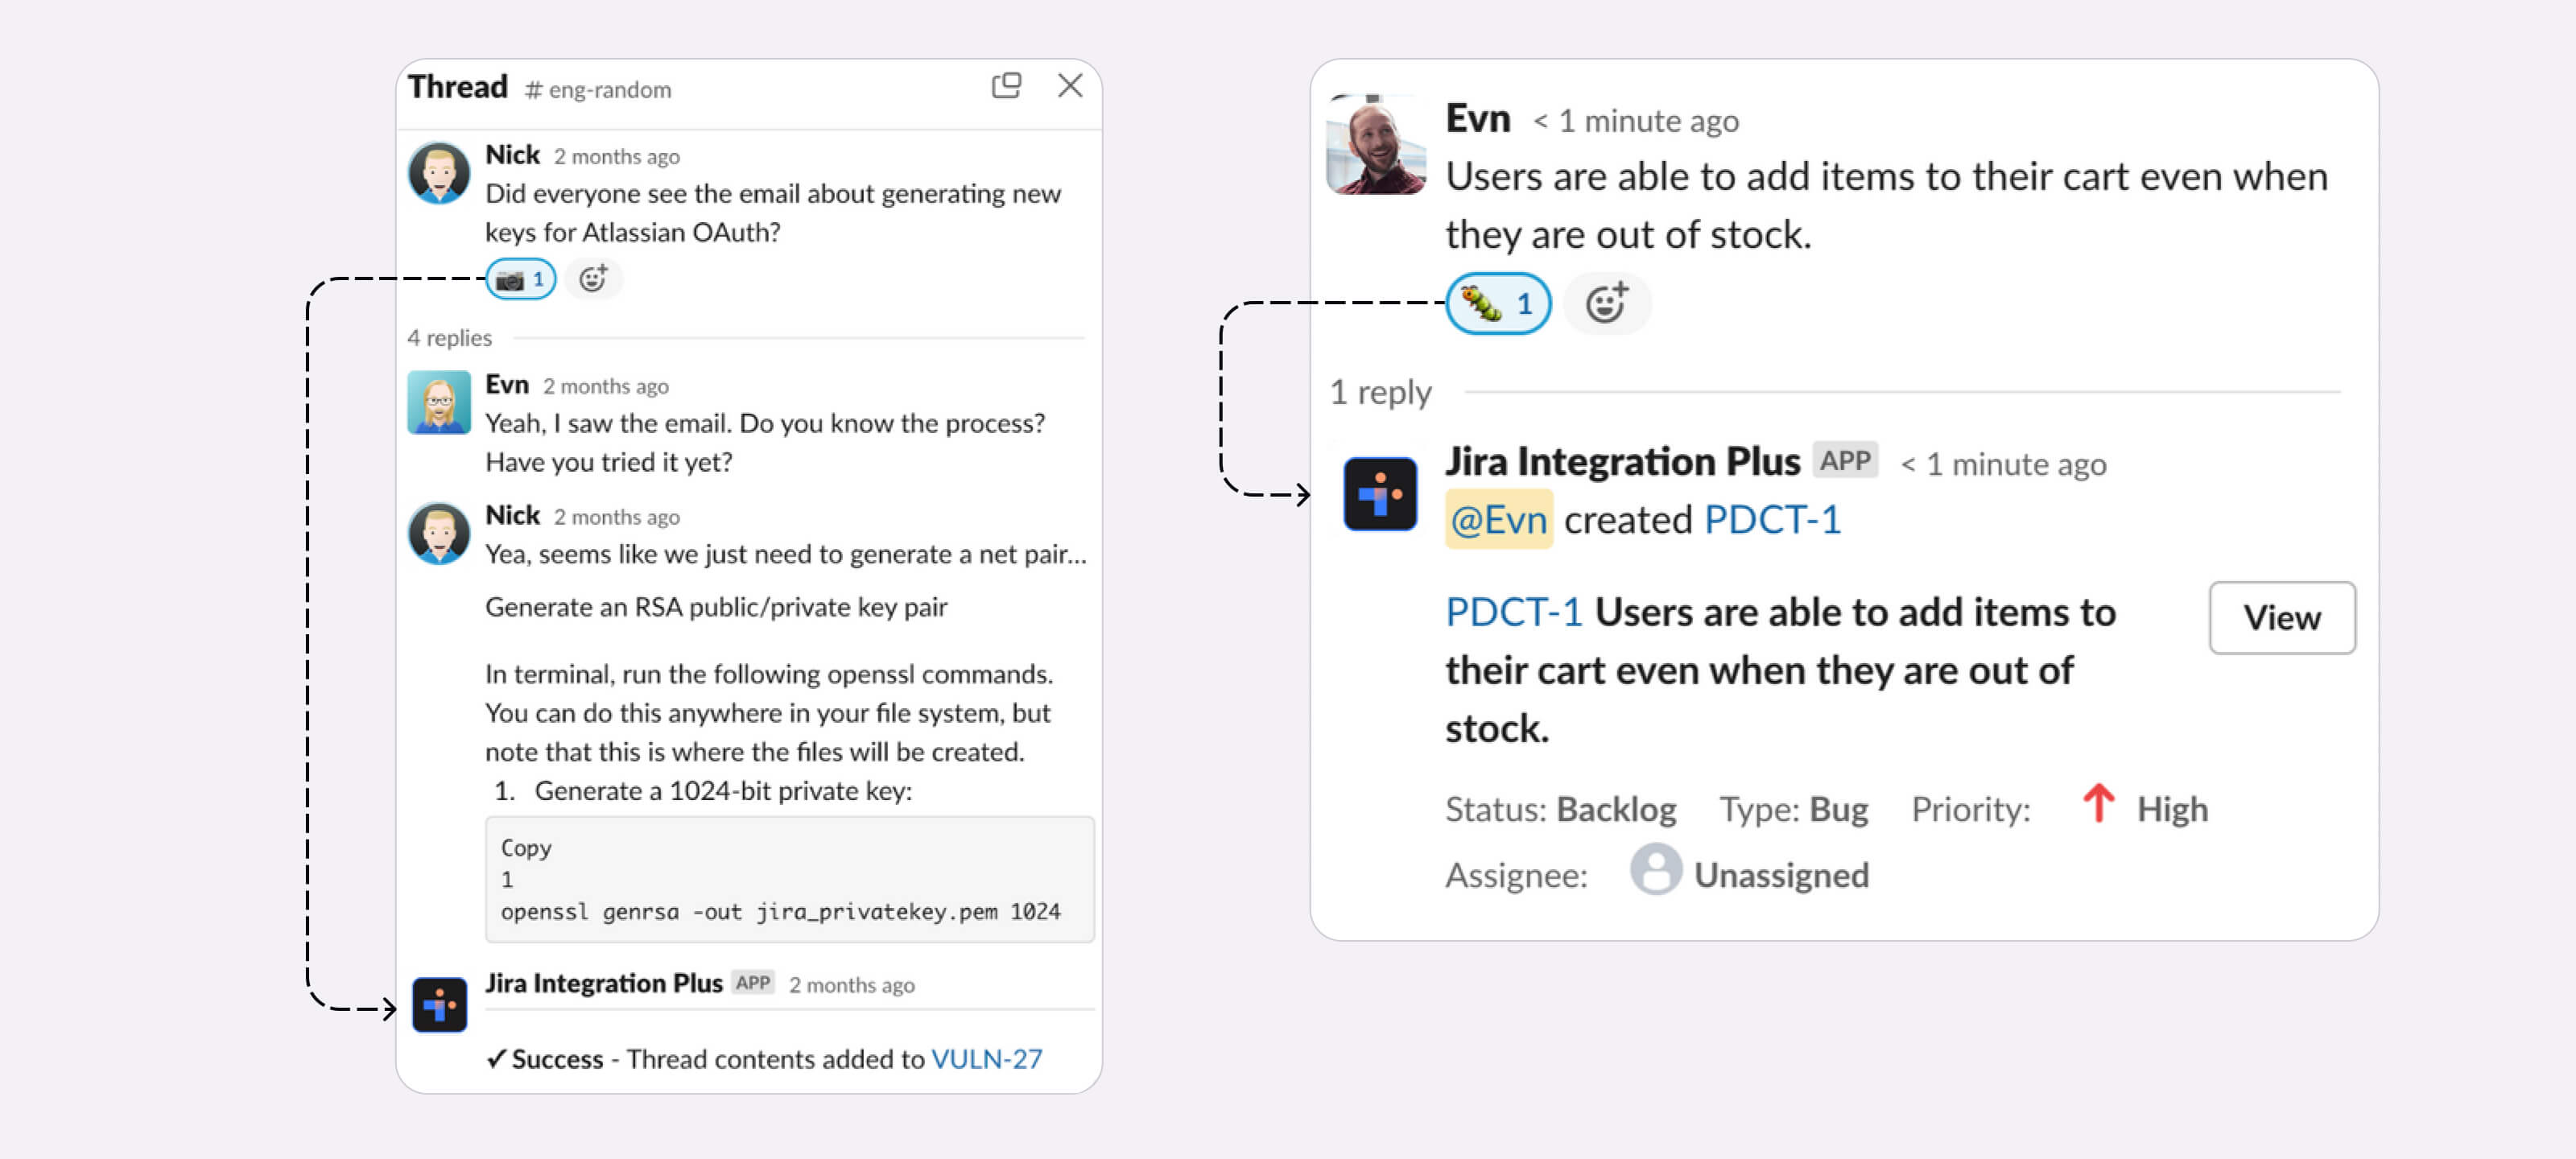Open bold PDCT-1 issue title link
Image resolution: width=2576 pixels, height=1159 pixels.
(1514, 612)
